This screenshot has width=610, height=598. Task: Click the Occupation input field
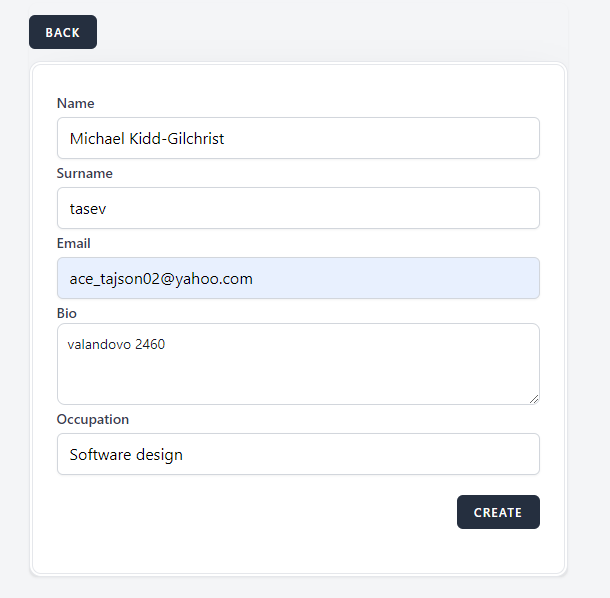point(298,454)
